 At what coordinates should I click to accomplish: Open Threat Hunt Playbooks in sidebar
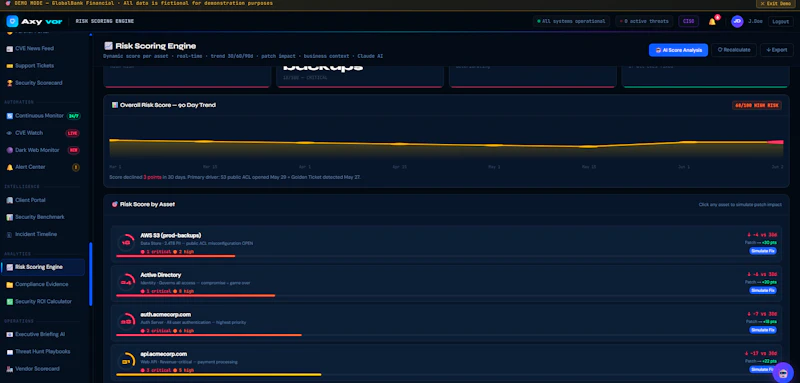[x=43, y=352]
